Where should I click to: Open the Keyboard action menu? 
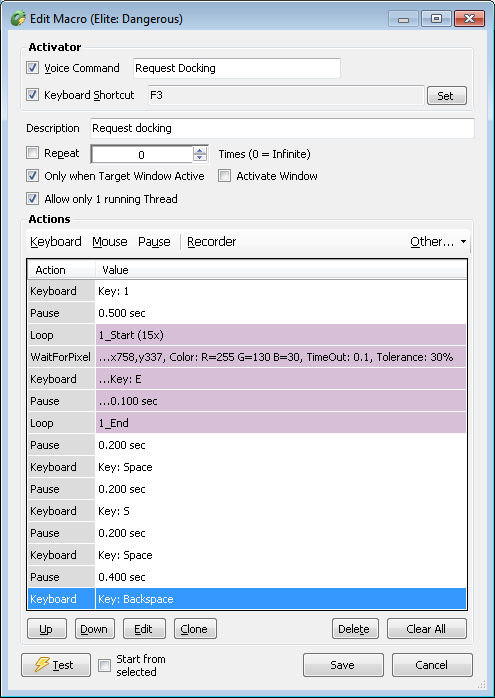[x=56, y=242]
